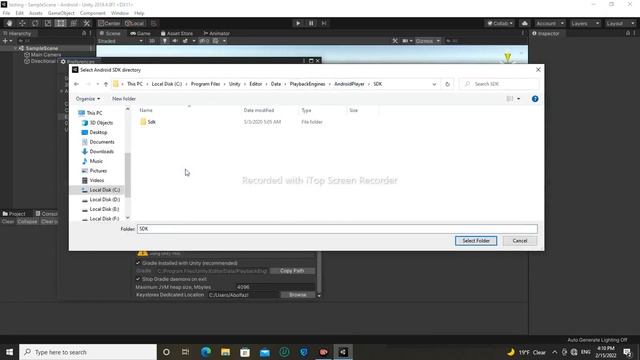Select the Sdk folder in file list
The height and width of the screenshot is (360, 640).
[151, 122]
